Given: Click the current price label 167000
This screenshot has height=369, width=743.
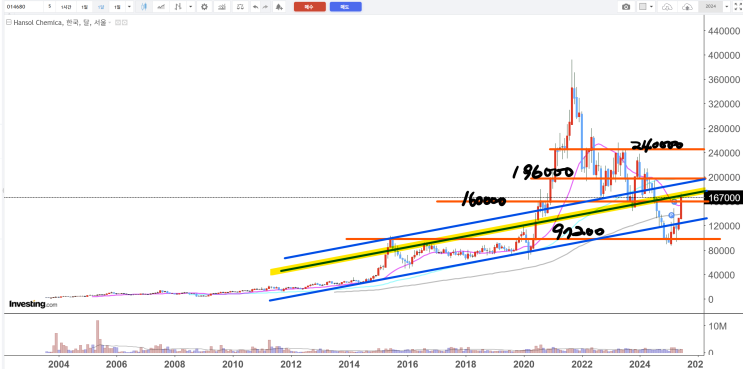Looking at the screenshot, I should 724,198.
